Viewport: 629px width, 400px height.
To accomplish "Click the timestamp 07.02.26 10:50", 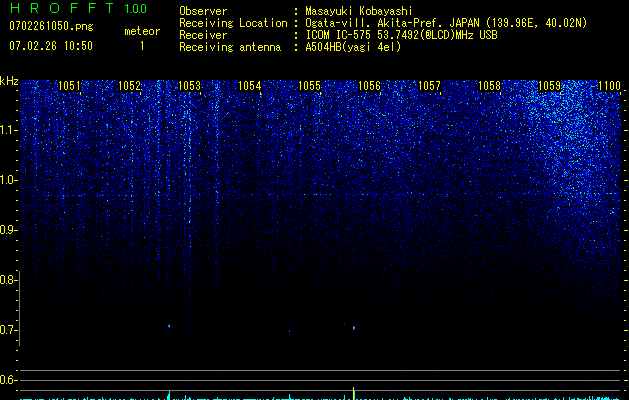I will 51,46.
